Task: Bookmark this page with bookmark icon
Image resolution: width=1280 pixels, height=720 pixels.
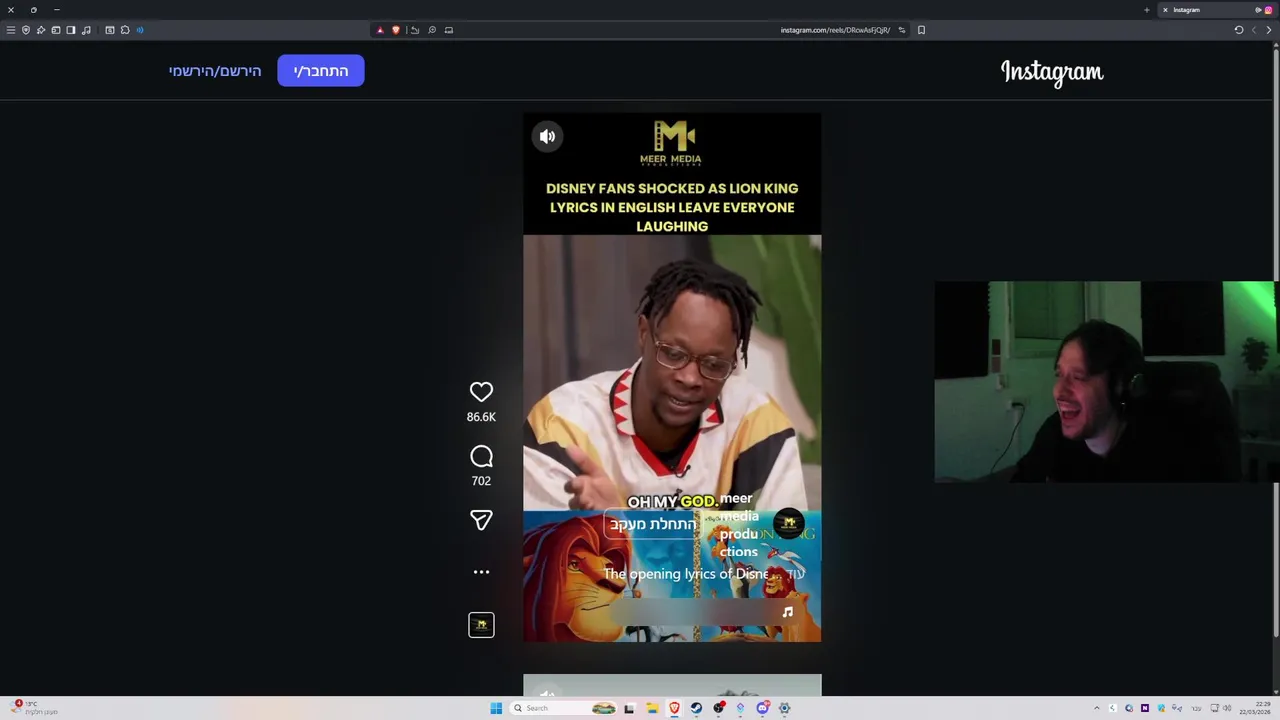Action: click(x=921, y=30)
